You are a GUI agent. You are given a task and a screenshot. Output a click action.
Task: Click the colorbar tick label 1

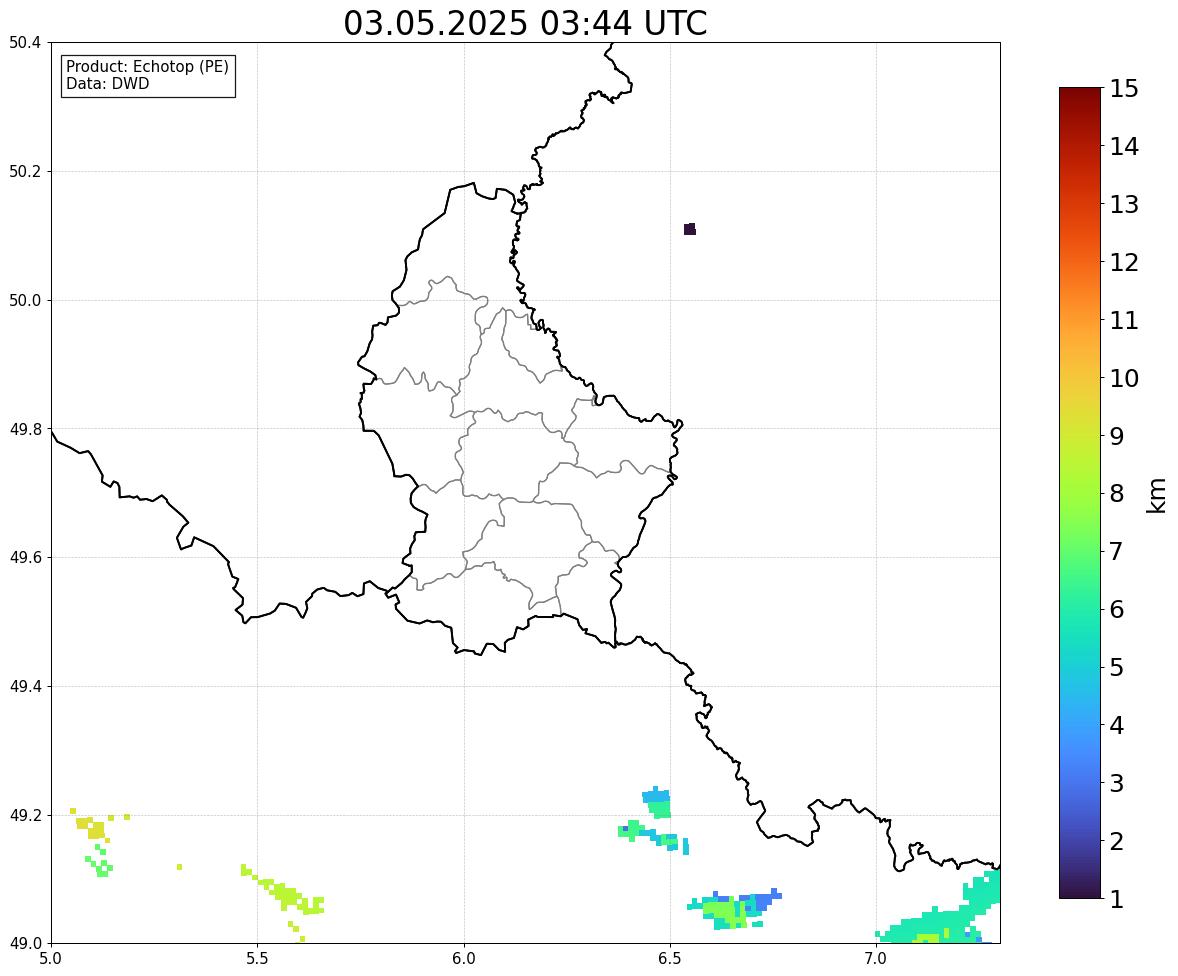[1117, 899]
